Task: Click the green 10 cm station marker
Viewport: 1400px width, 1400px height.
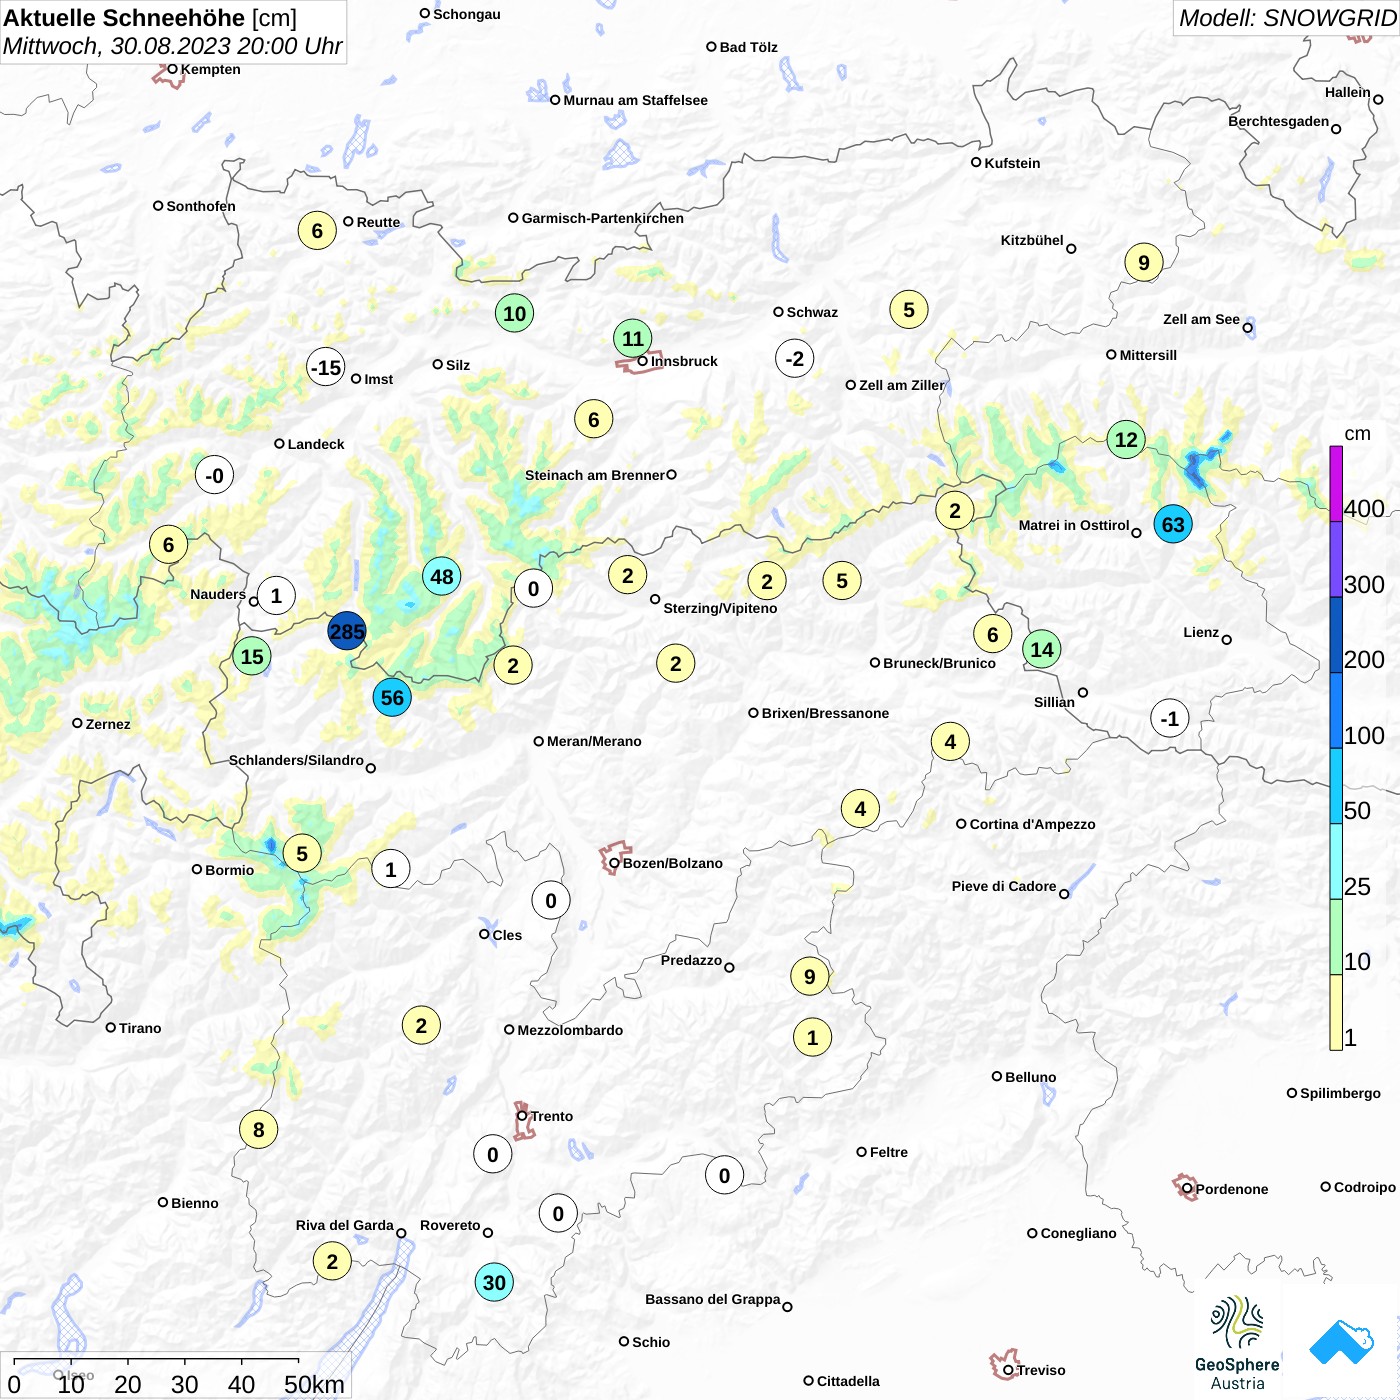Action: coord(515,313)
